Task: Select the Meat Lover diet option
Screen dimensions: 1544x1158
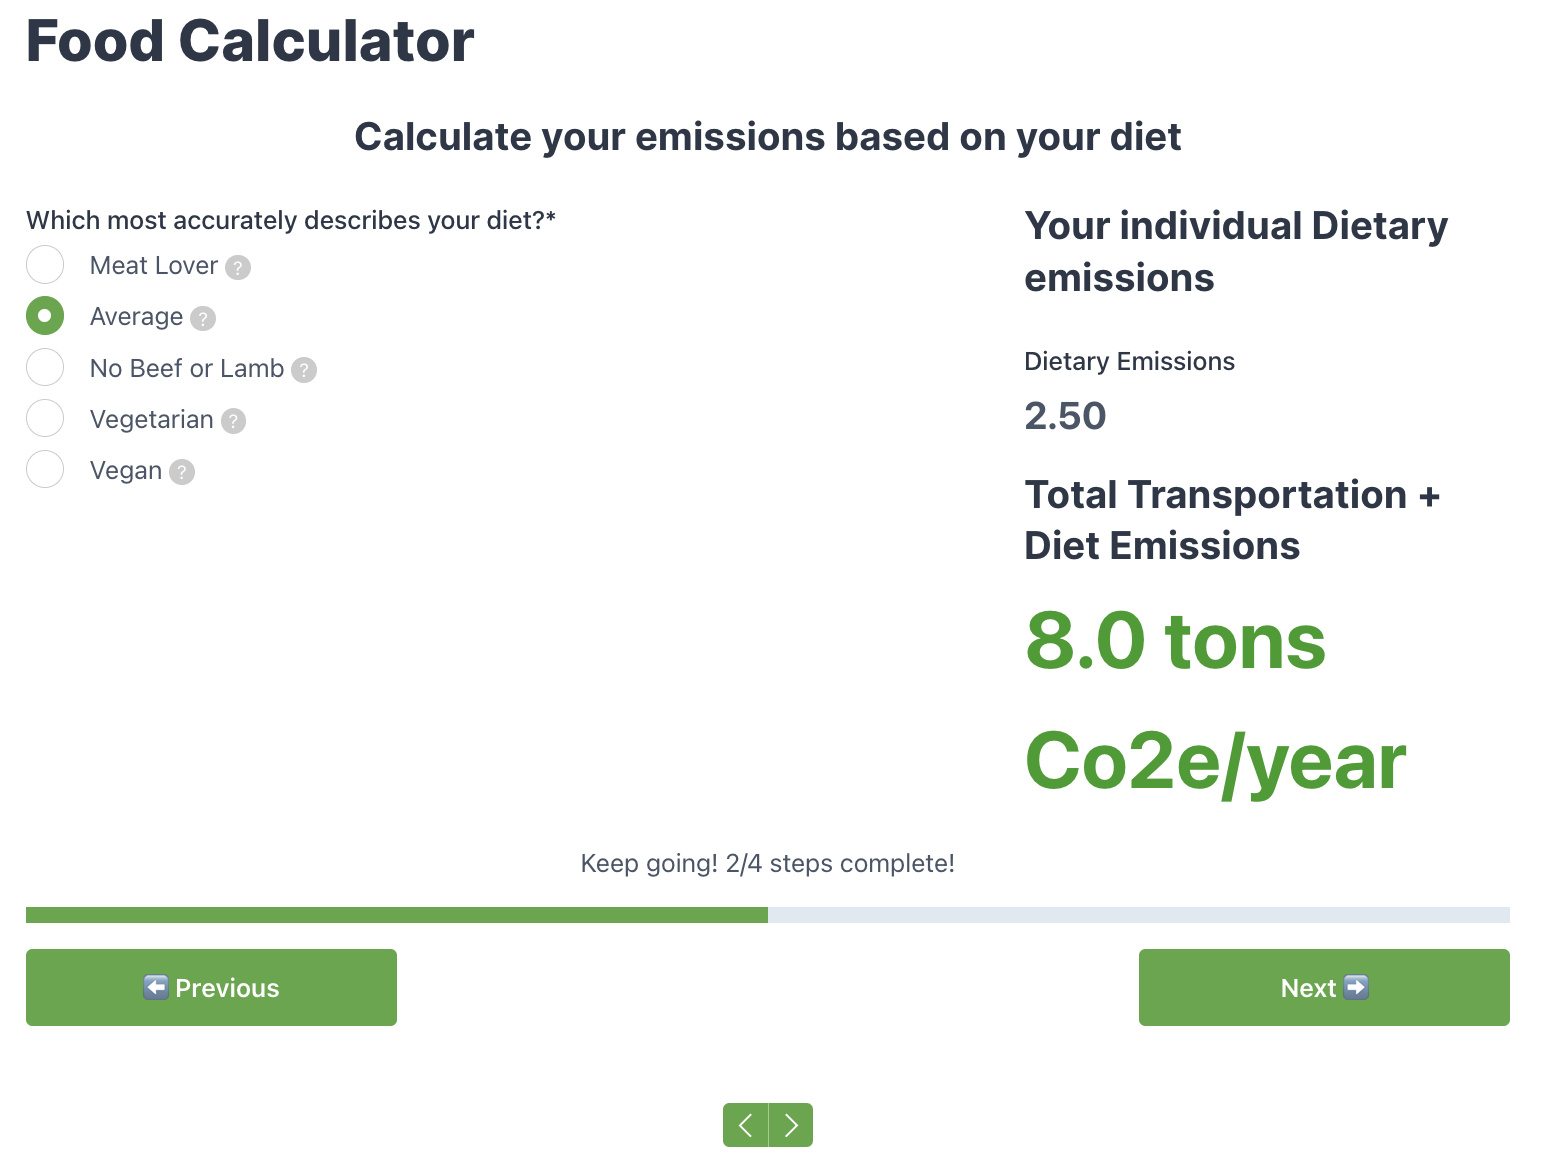Action: (x=45, y=265)
